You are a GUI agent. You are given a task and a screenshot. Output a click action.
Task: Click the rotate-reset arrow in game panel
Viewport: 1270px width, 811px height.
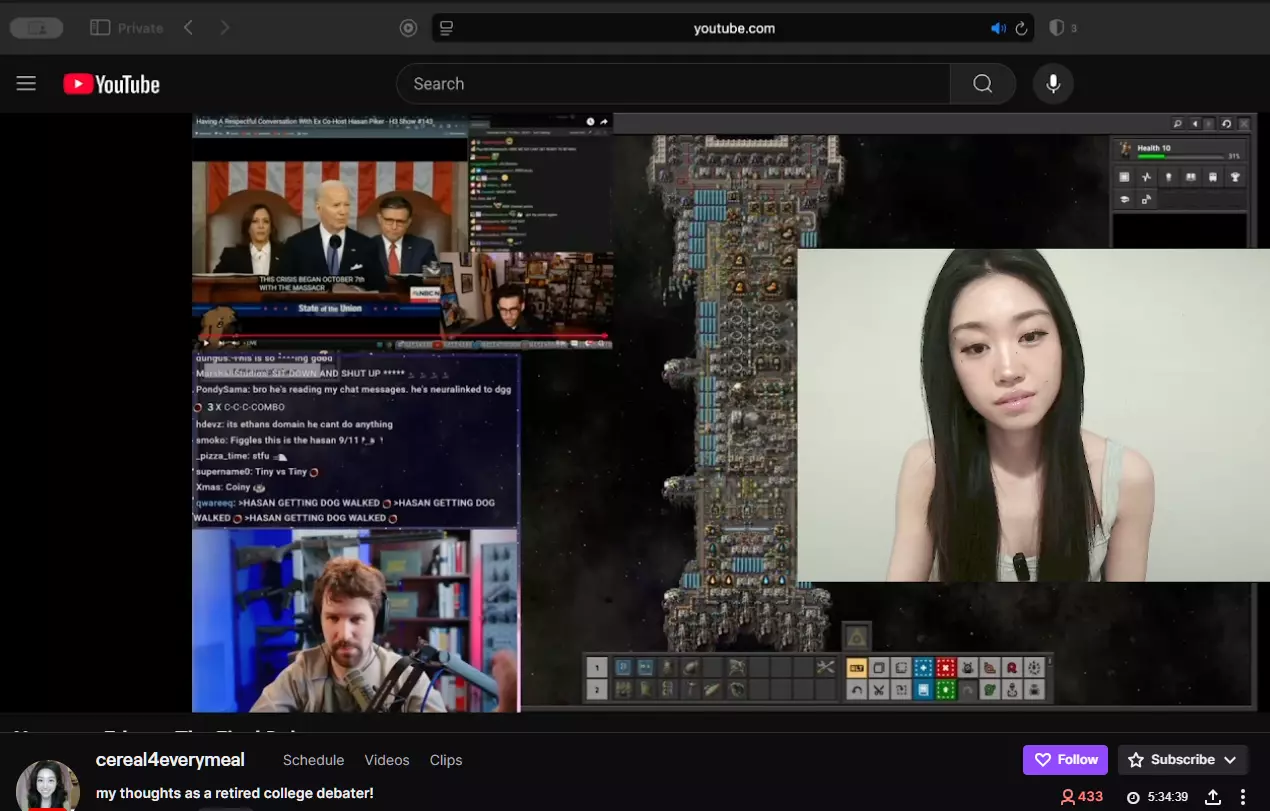[1227, 124]
